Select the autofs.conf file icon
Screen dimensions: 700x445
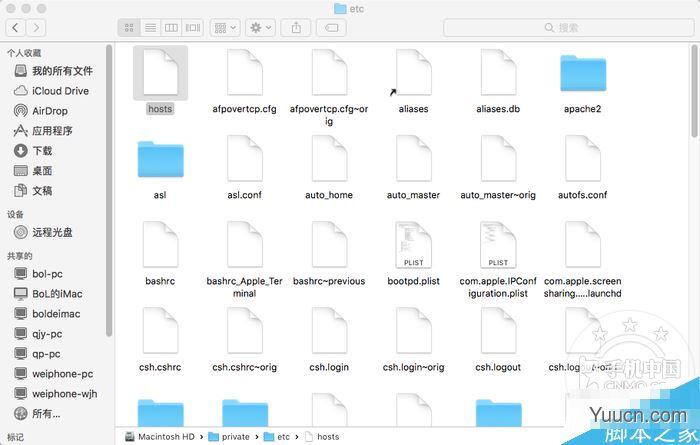pyautogui.click(x=583, y=158)
